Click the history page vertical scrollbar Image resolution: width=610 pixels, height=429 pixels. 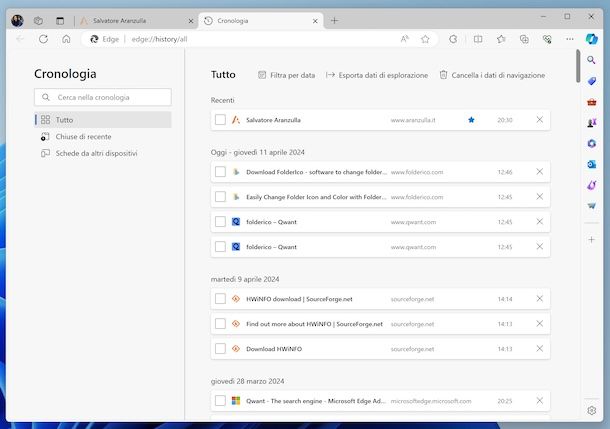578,66
